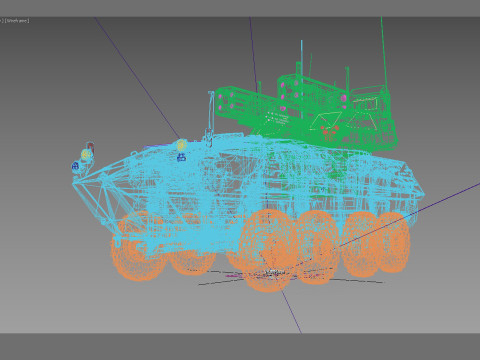
Task: Open the Wireframe viewport shading menu
Action: 17,21
